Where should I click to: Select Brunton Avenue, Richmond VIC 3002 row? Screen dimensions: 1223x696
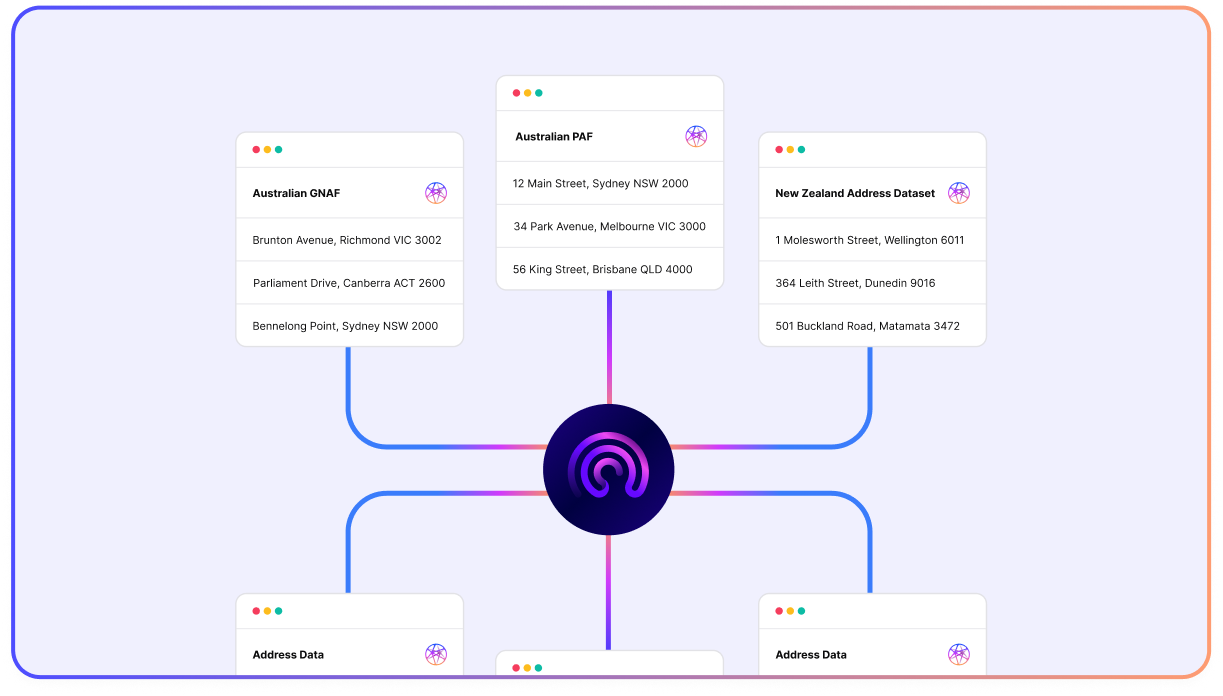[350, 240]
